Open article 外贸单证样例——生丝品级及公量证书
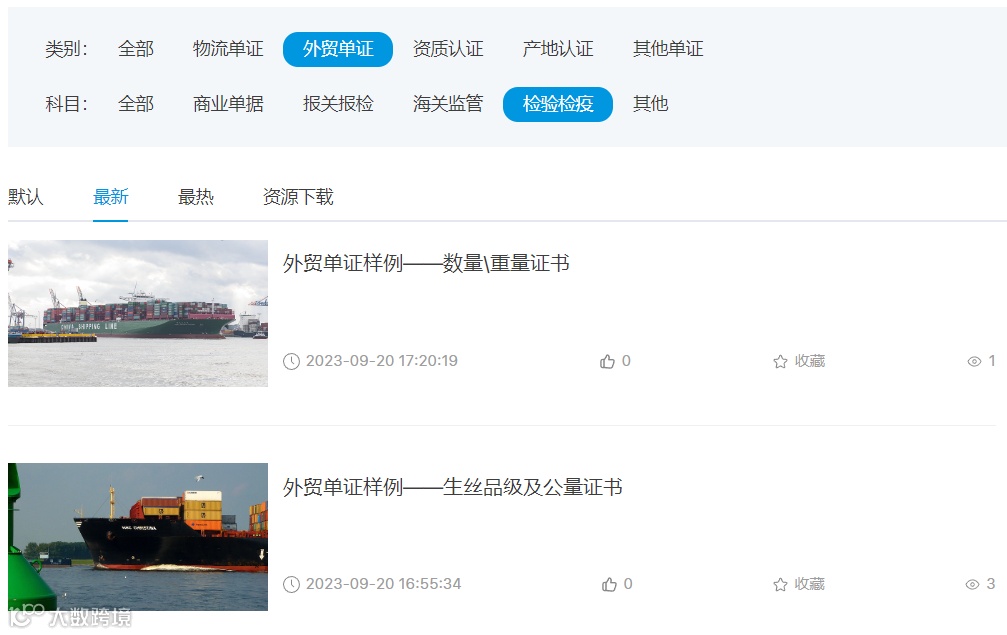Viewport: 1007px width, 635px height. coord(452,487)
